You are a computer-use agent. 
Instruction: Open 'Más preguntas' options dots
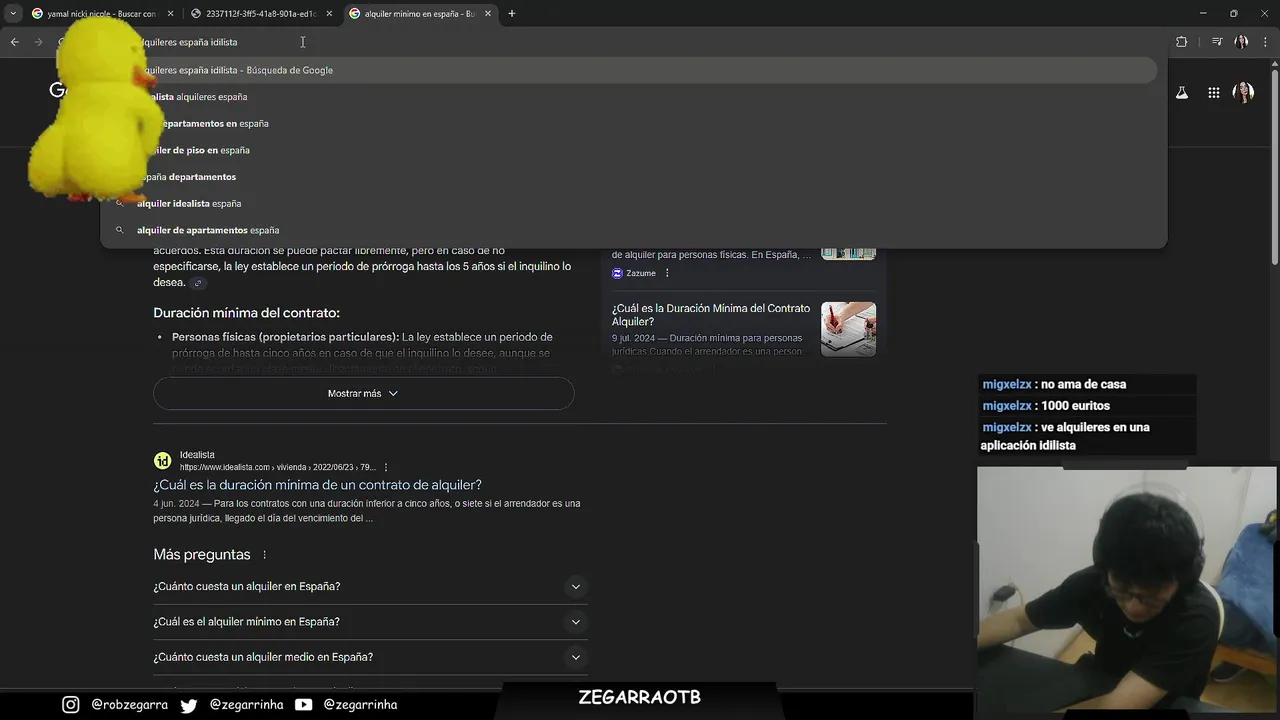265,555
